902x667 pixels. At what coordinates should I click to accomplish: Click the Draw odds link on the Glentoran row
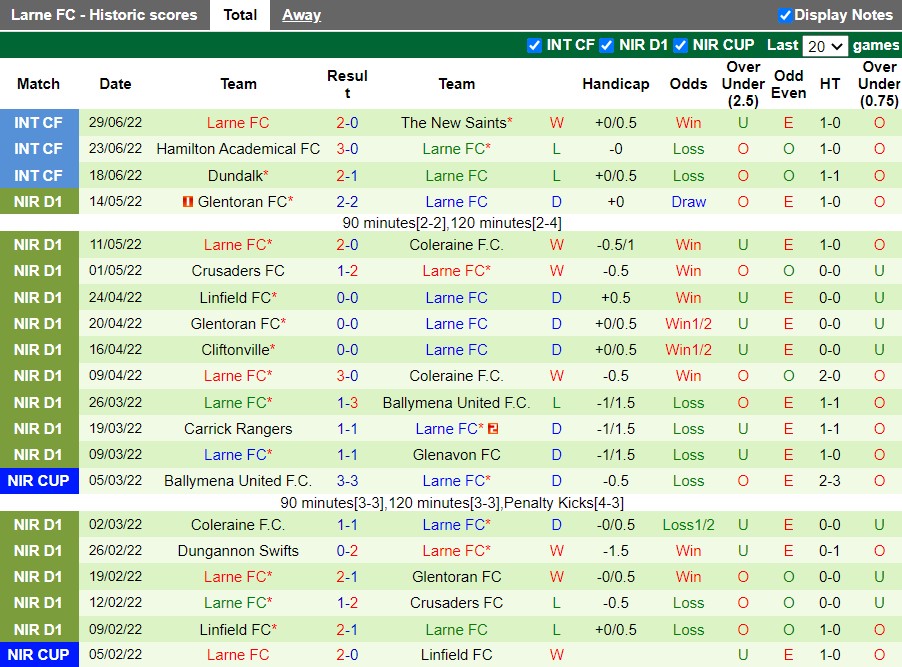(688, 201)
